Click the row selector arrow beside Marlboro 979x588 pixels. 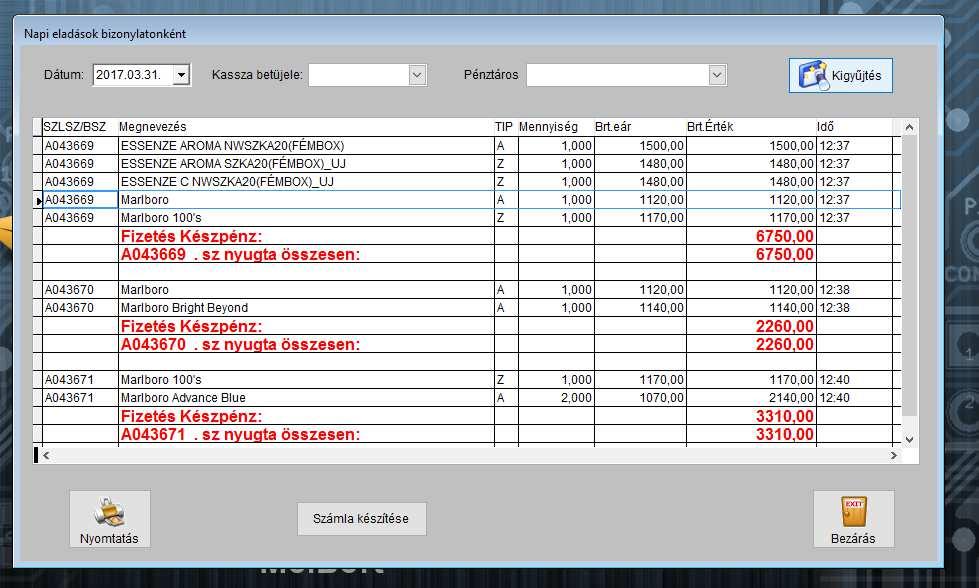tap(38, 200)
